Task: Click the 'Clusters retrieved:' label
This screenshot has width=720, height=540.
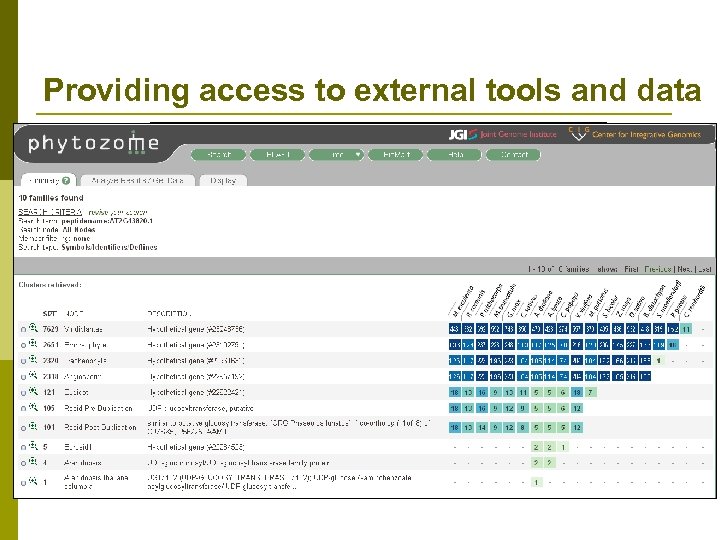Action: pyautogui.click(x=50, y=285)
